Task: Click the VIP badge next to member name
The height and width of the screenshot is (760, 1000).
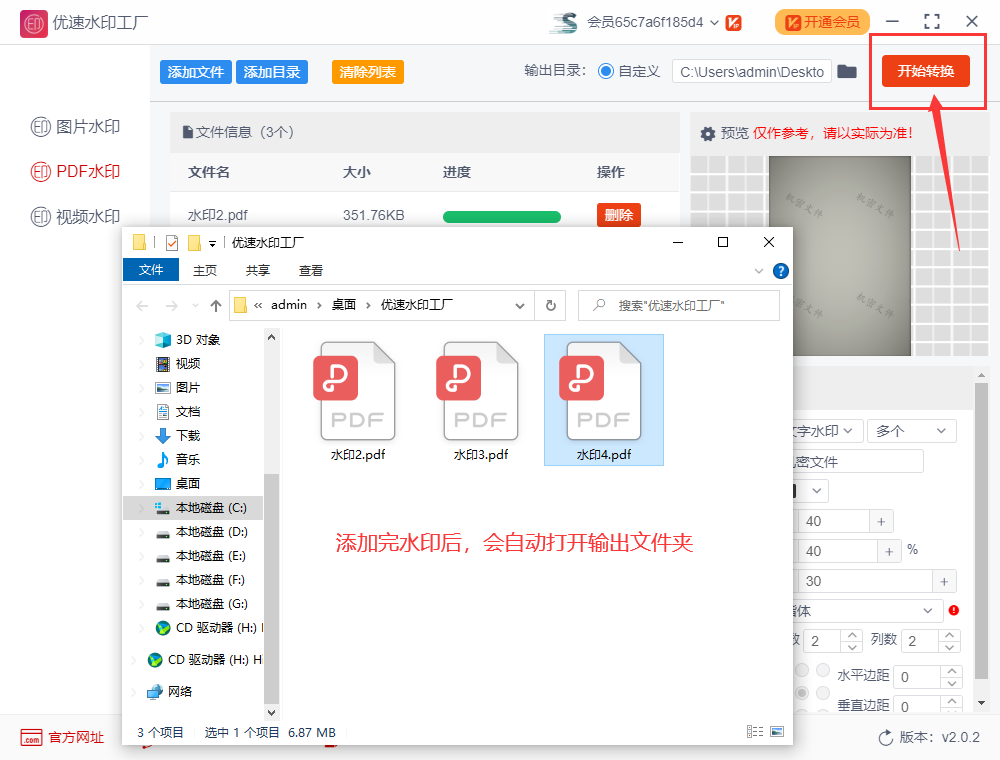Action: 733,23
